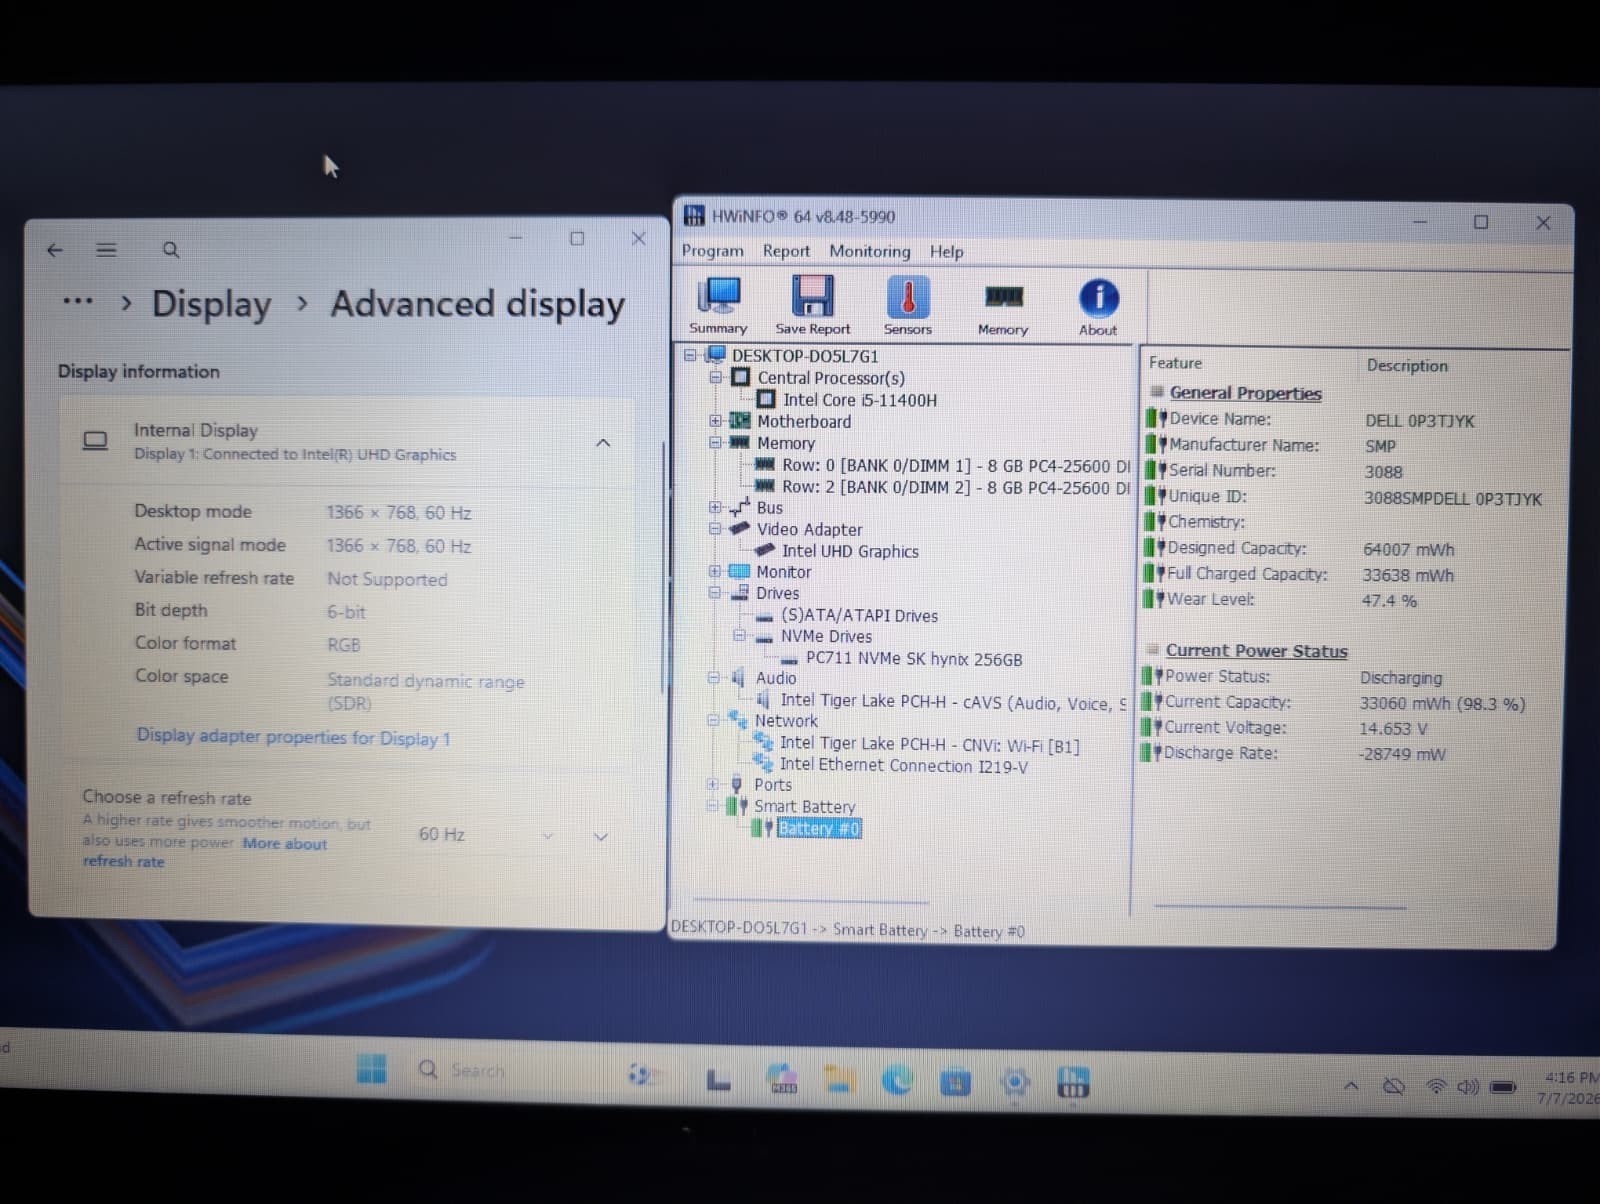This screenshot has height=1204, width=1600.
Task: Select Intel UHD Graphics tree item
Action: pos(850,551)
